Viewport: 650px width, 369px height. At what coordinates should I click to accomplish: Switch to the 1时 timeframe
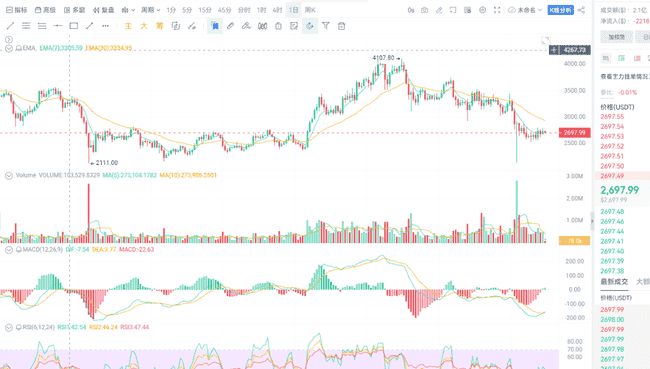pos(262,10)
